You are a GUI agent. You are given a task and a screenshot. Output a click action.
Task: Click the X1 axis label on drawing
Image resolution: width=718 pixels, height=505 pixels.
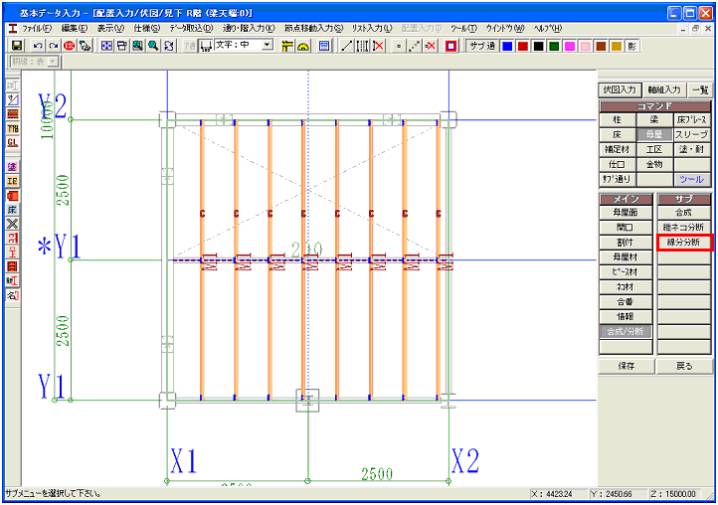[184, 461]
